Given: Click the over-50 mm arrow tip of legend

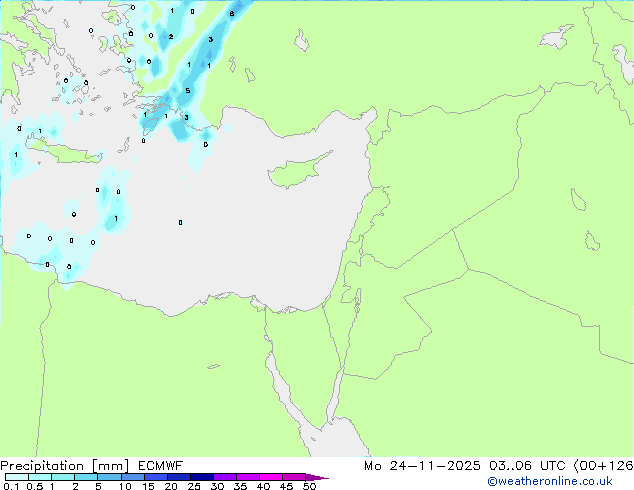Looking at the screenshot, I should click(317, 477).
